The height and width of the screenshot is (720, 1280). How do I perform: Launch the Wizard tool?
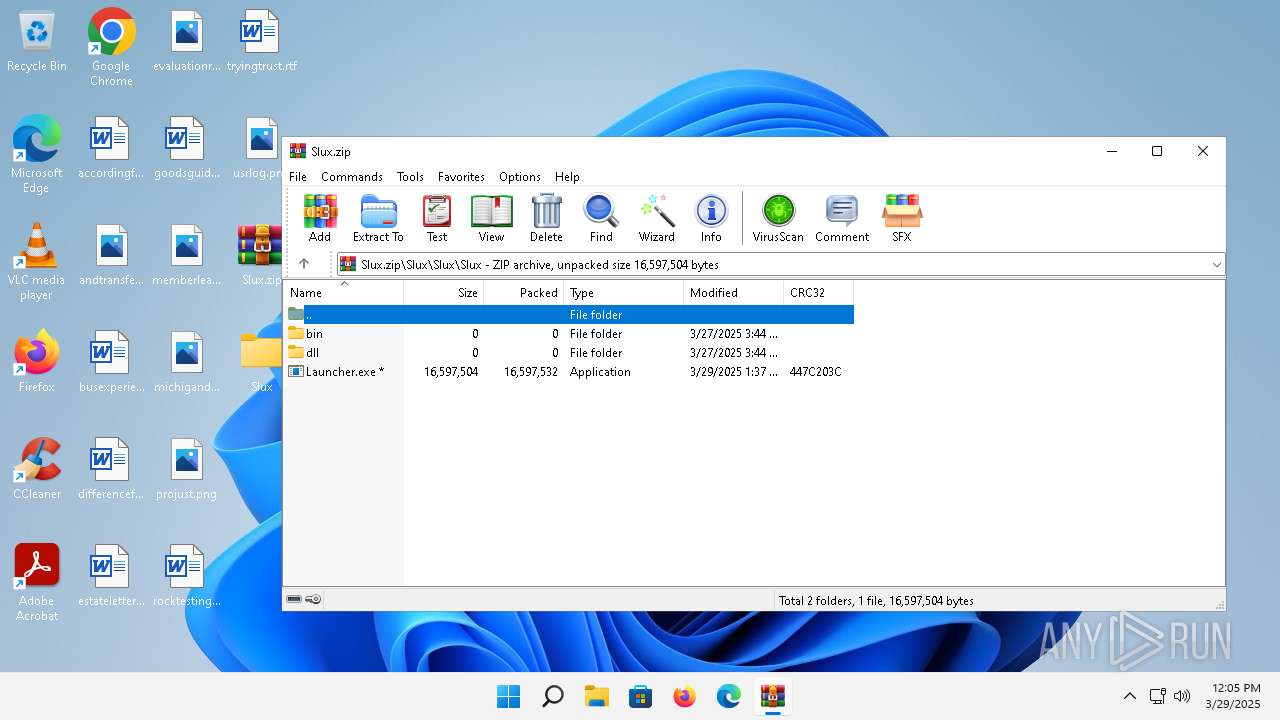coord(657,218)
